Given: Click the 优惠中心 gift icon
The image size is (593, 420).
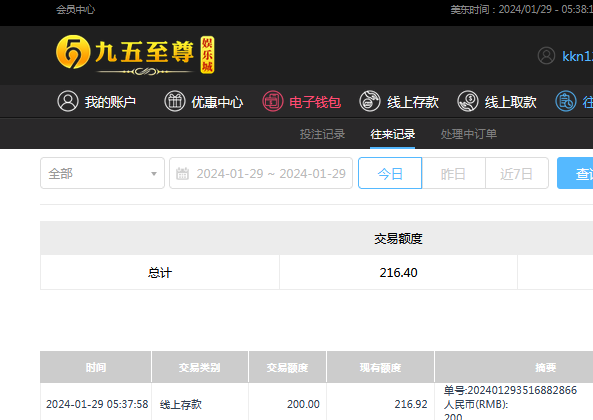Looking at the screenshot, I should [x=175, y=101].
